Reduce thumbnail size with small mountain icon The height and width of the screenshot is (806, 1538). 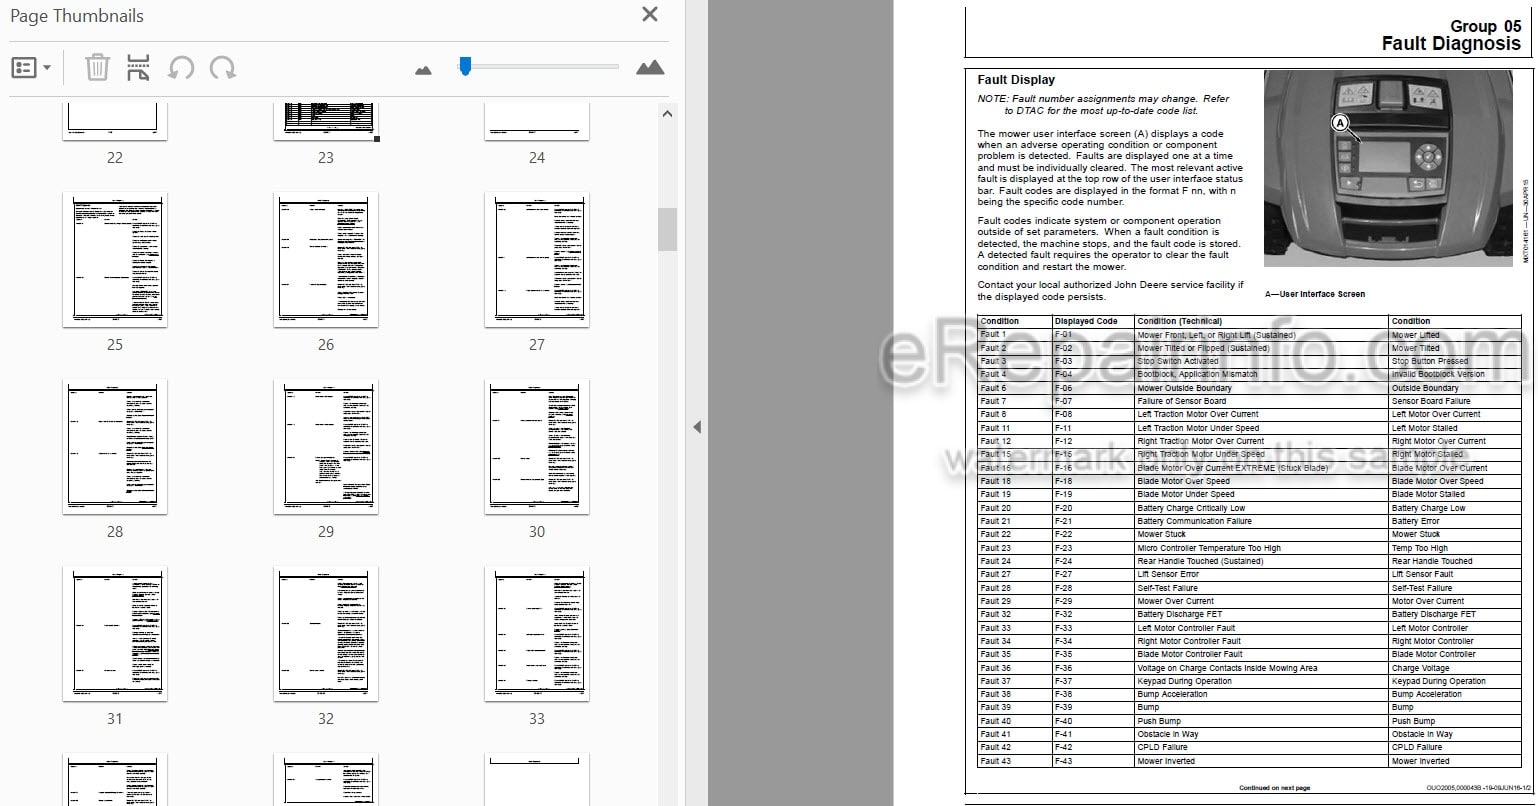click(x=424, y=70)
